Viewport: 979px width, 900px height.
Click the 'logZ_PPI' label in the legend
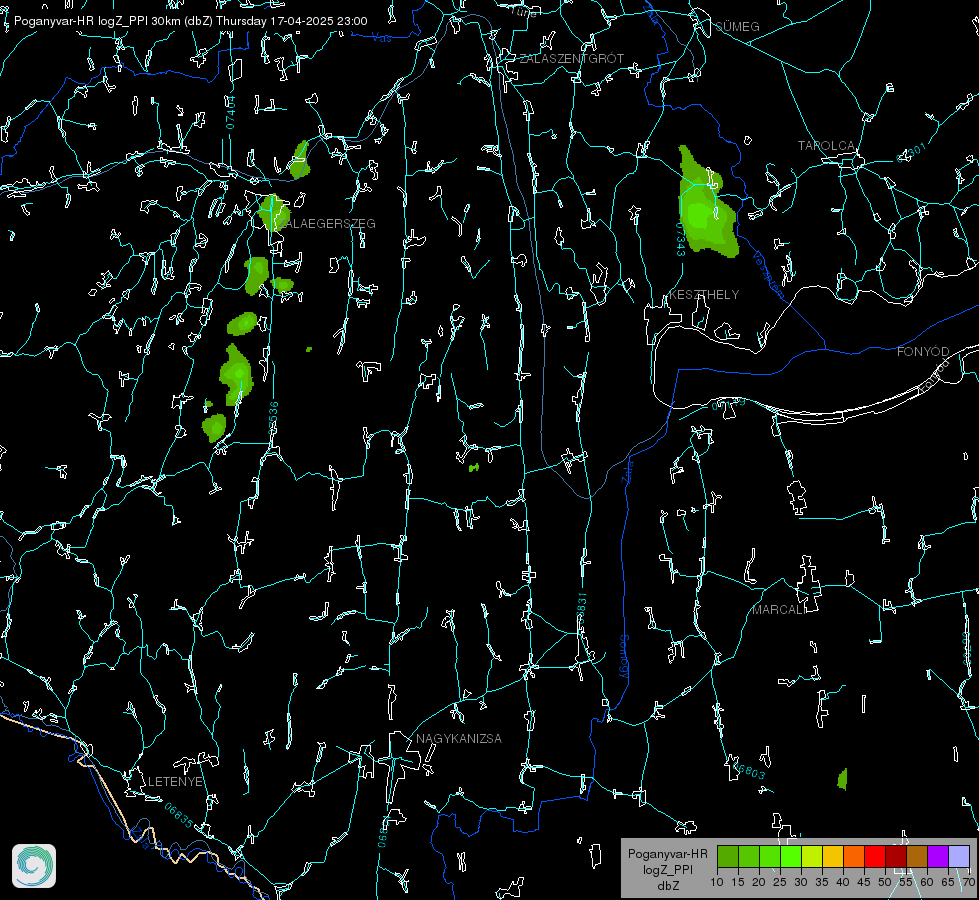tap(667, 869)
